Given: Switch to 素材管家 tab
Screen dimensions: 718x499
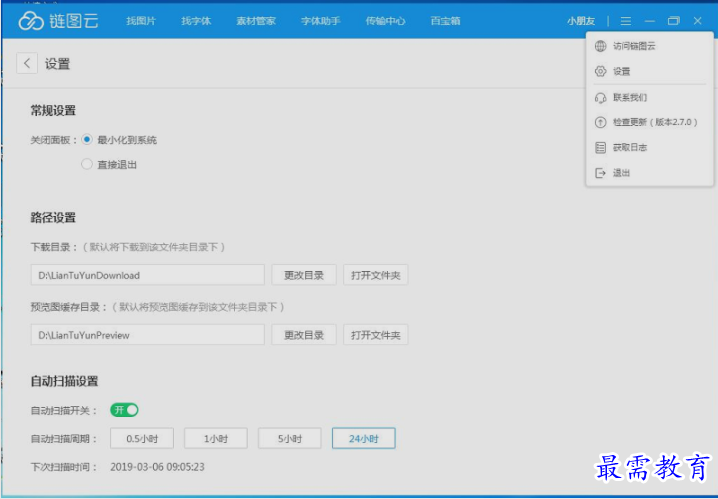Looking at the screenshot, I should coord(256,21).
